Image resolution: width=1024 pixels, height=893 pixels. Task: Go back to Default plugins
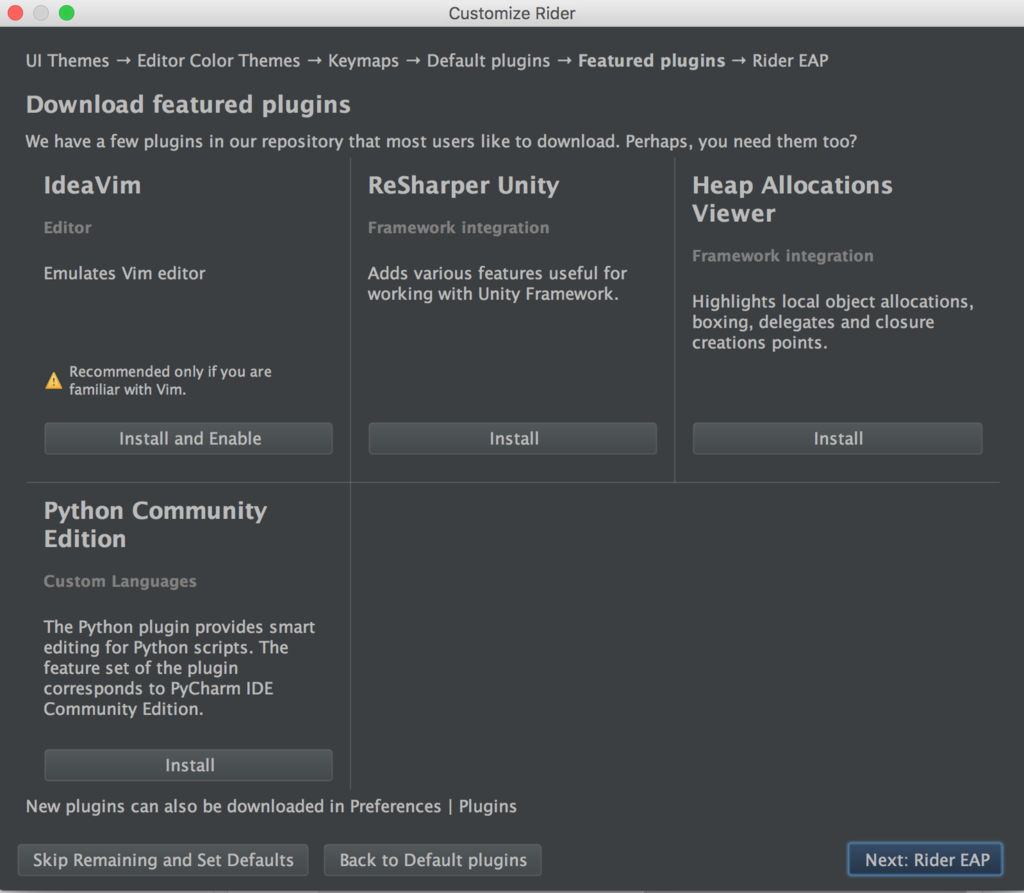click(432, 860)
